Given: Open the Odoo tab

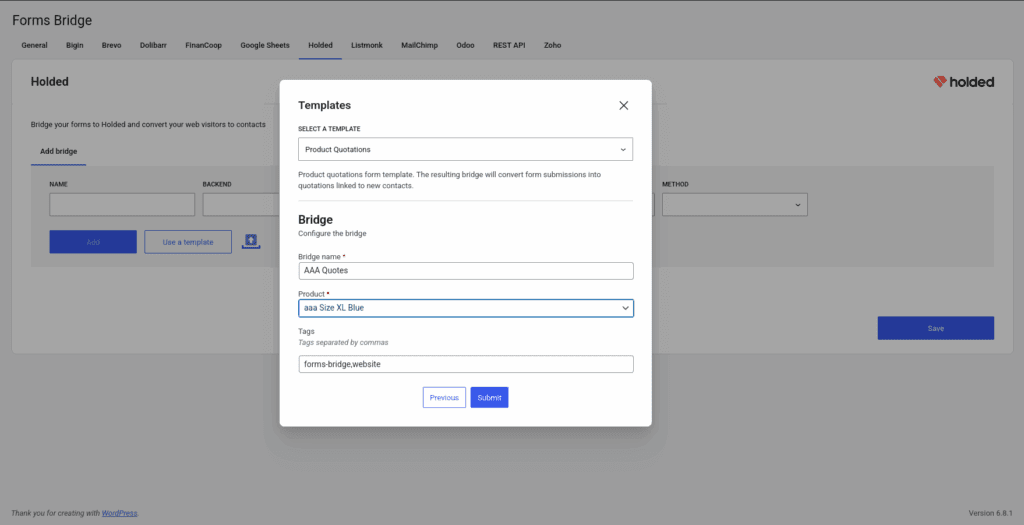Looking at the screenshot, I should point(466,46).
